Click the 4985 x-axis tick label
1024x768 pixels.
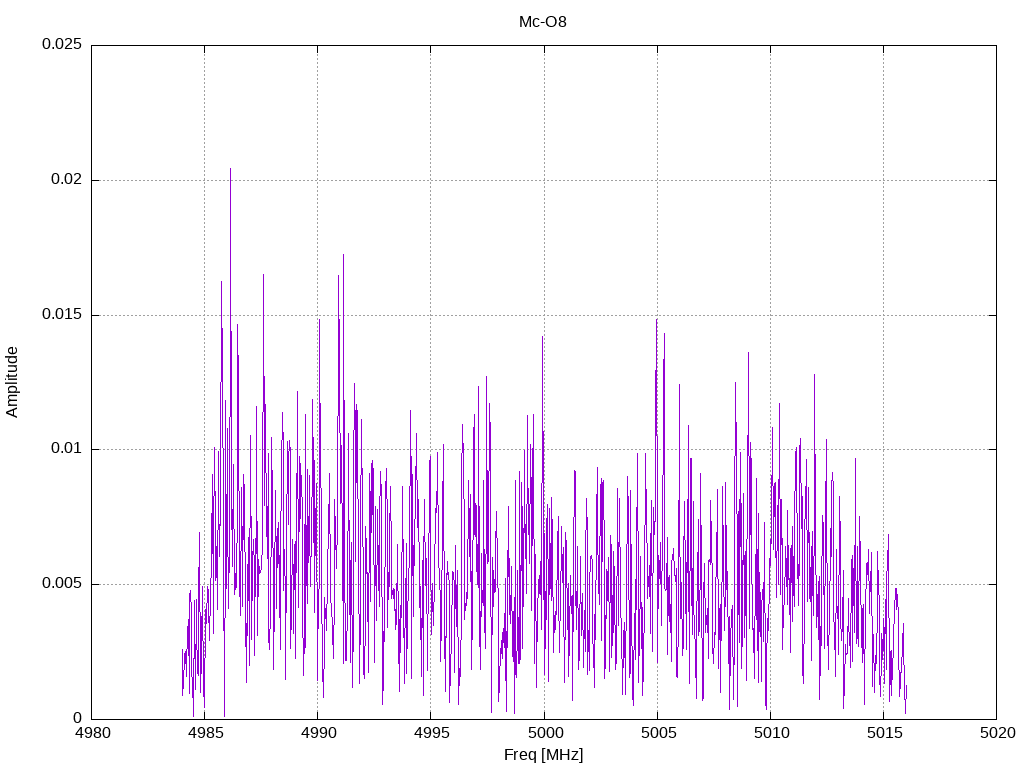pyautogui.click(x=204, y=733)
